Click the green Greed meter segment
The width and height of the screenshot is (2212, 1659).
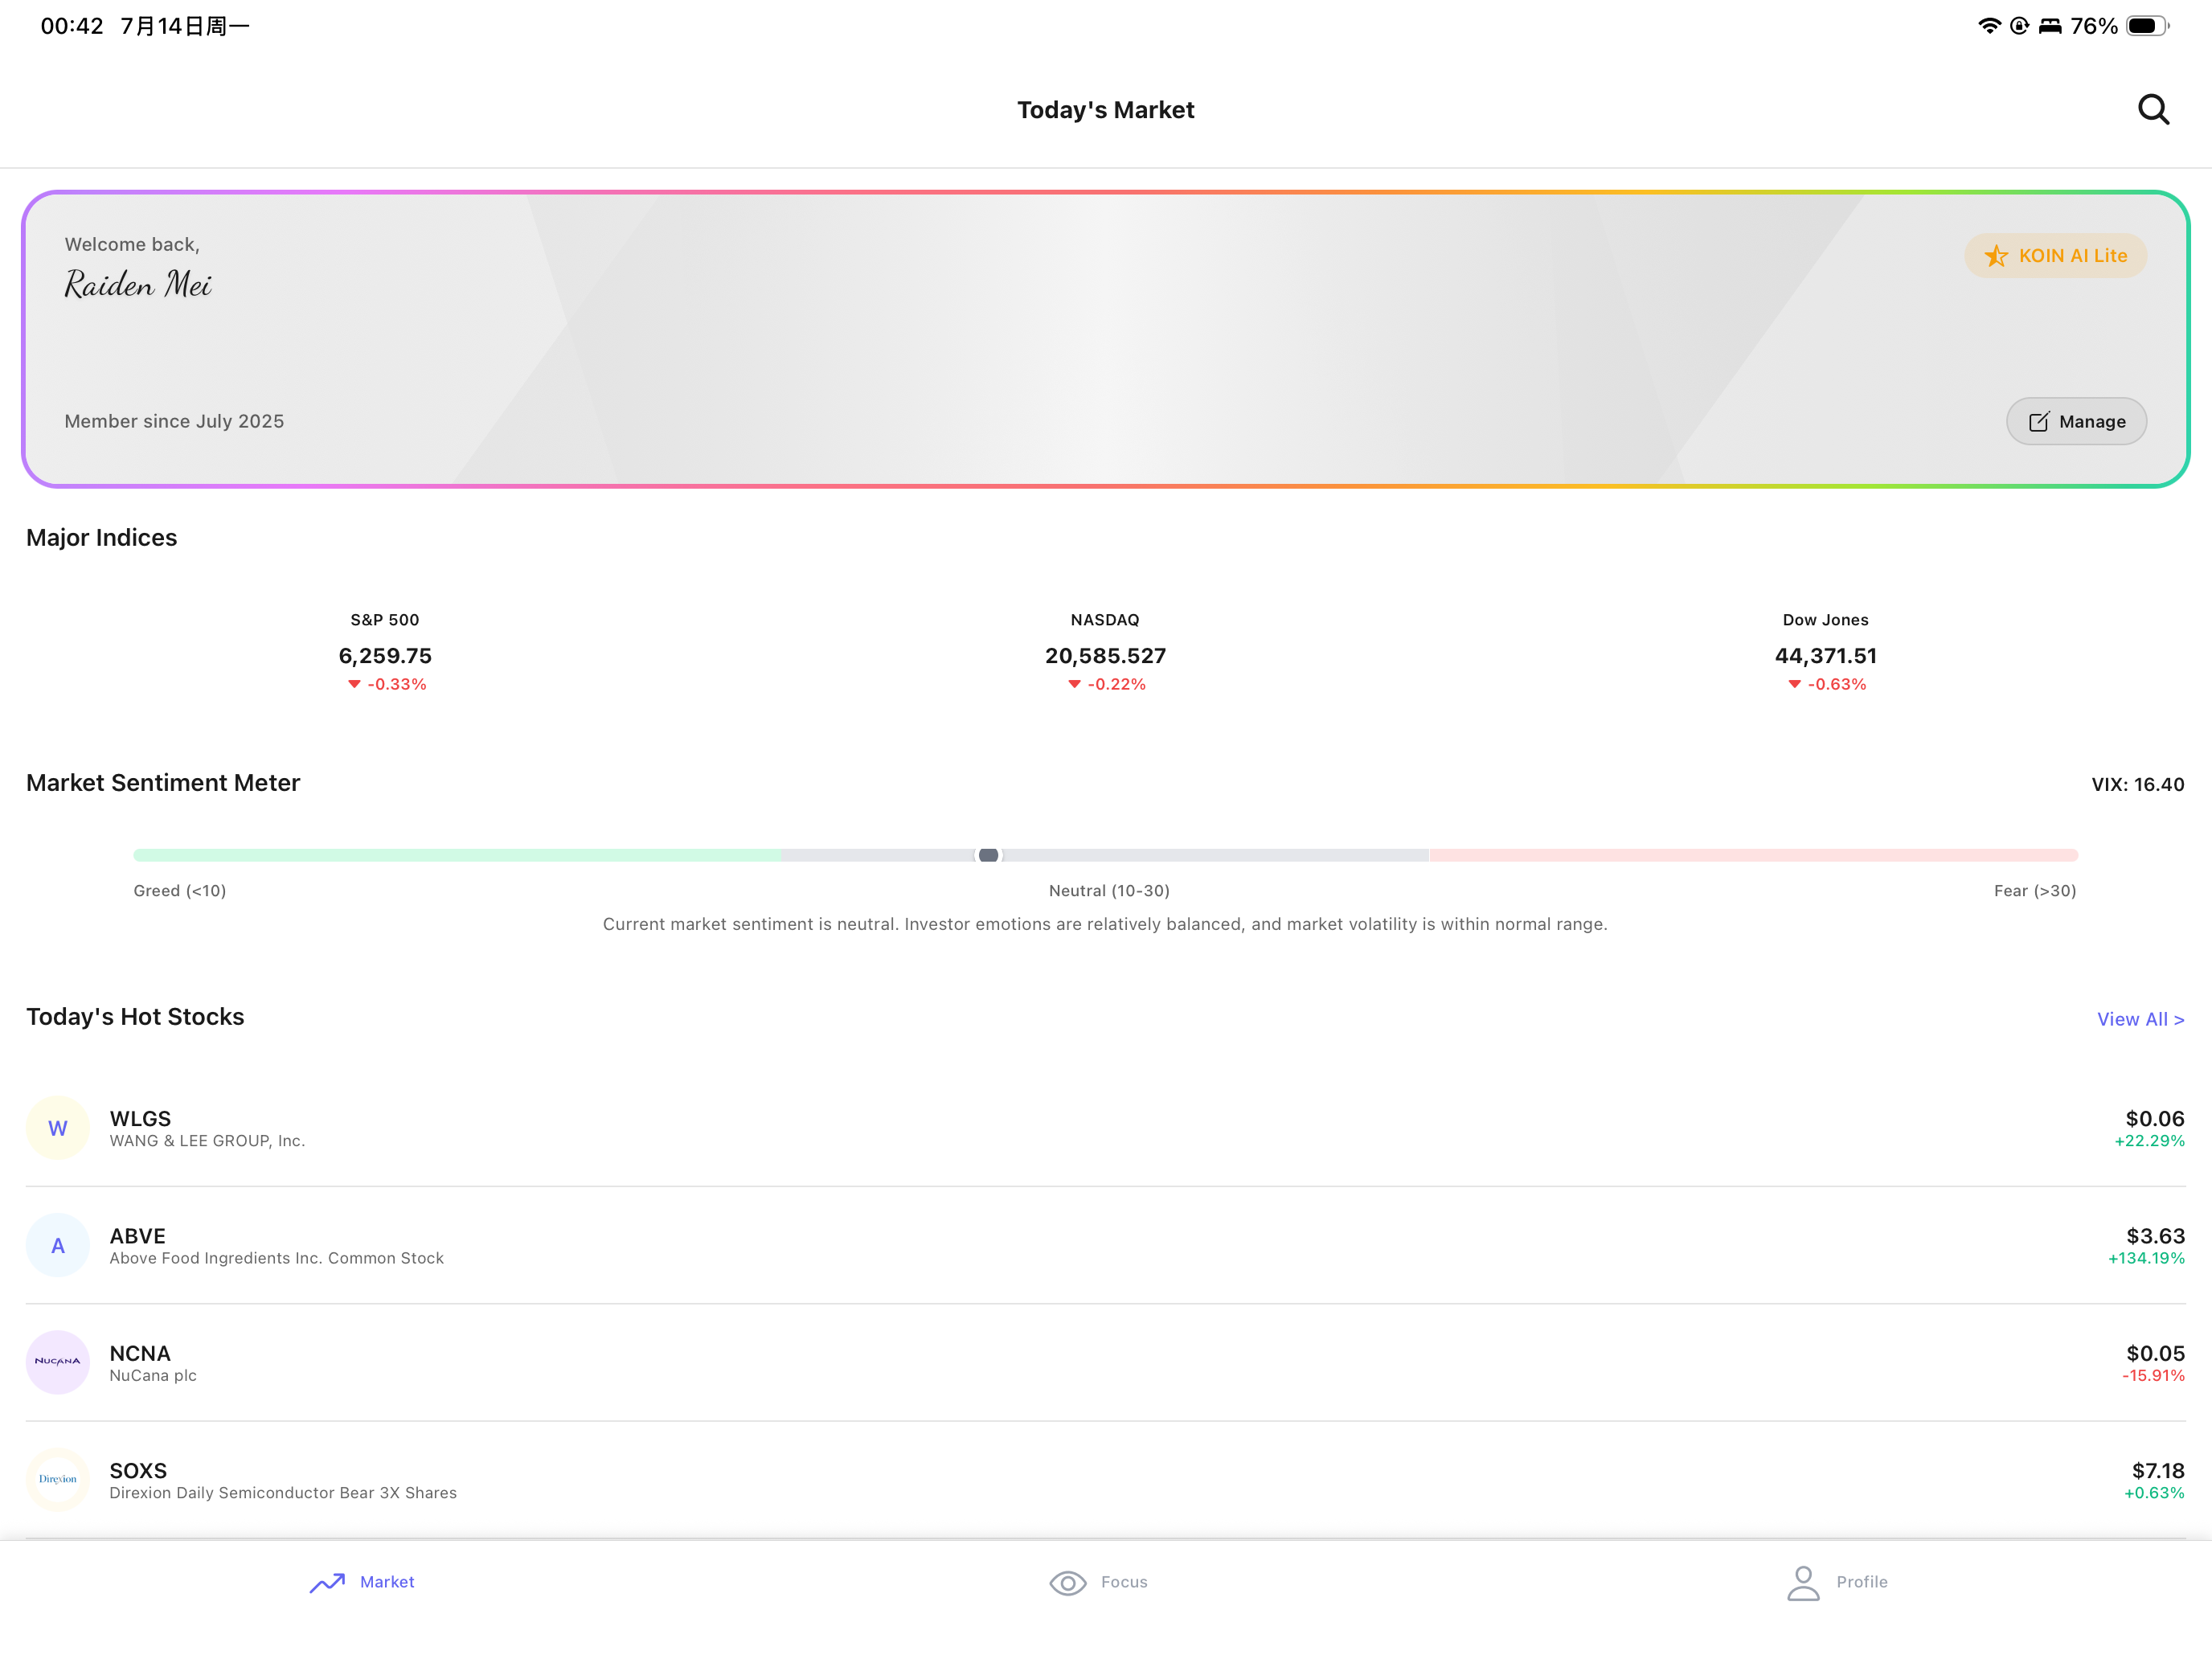tap(457, 855)
